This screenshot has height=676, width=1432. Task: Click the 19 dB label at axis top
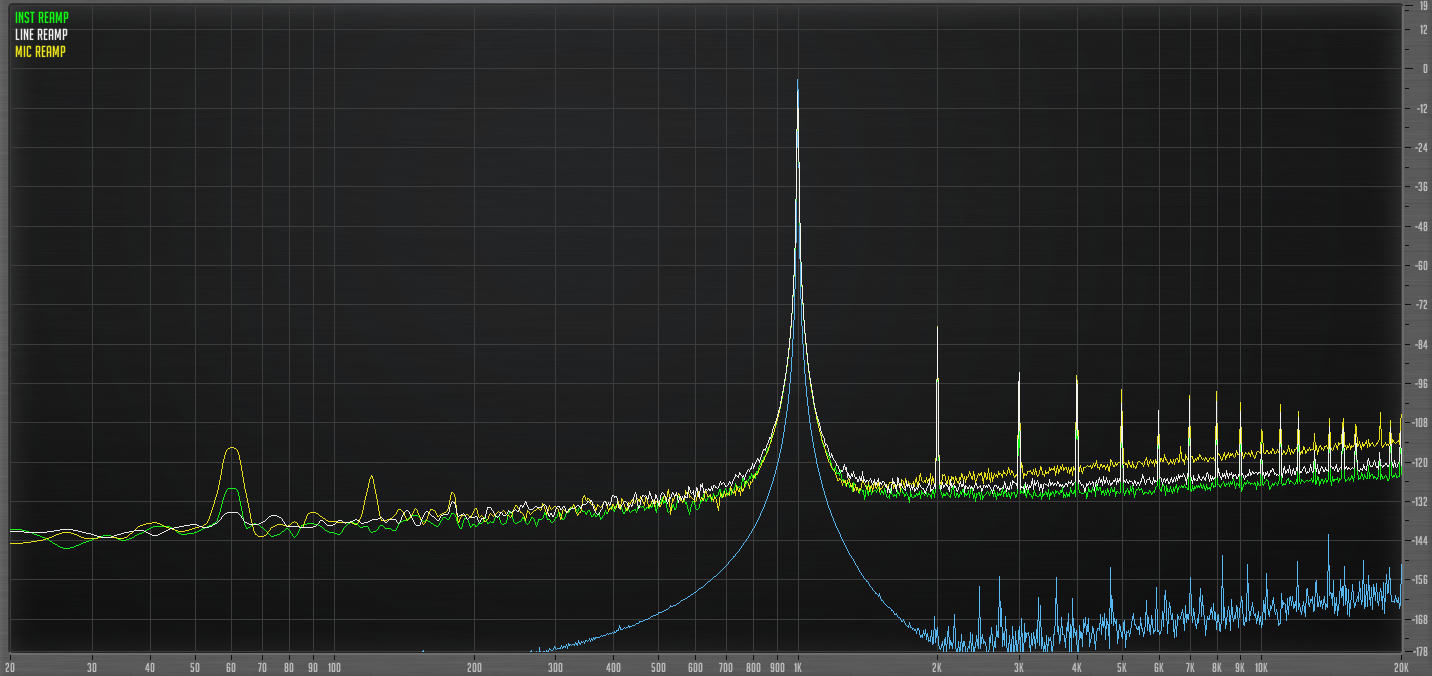[x=1423, y=6]
